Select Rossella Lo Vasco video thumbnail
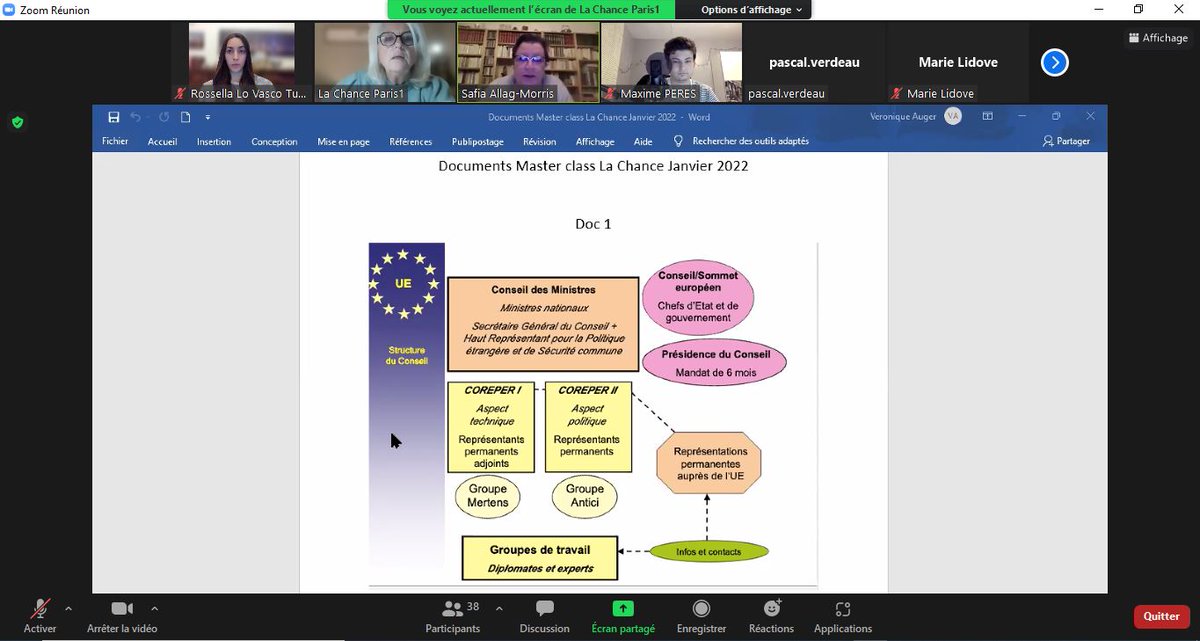 [244, 62]
